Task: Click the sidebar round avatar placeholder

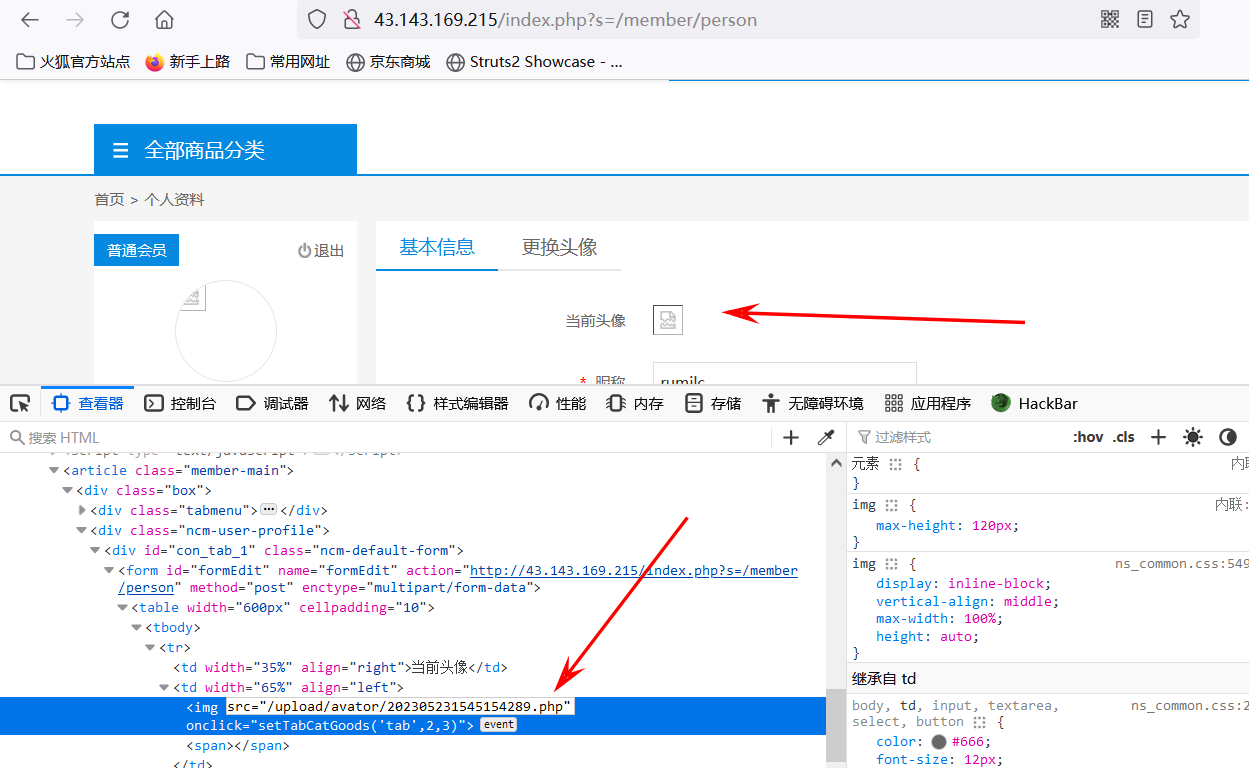Action: click(x=225, y=331)
